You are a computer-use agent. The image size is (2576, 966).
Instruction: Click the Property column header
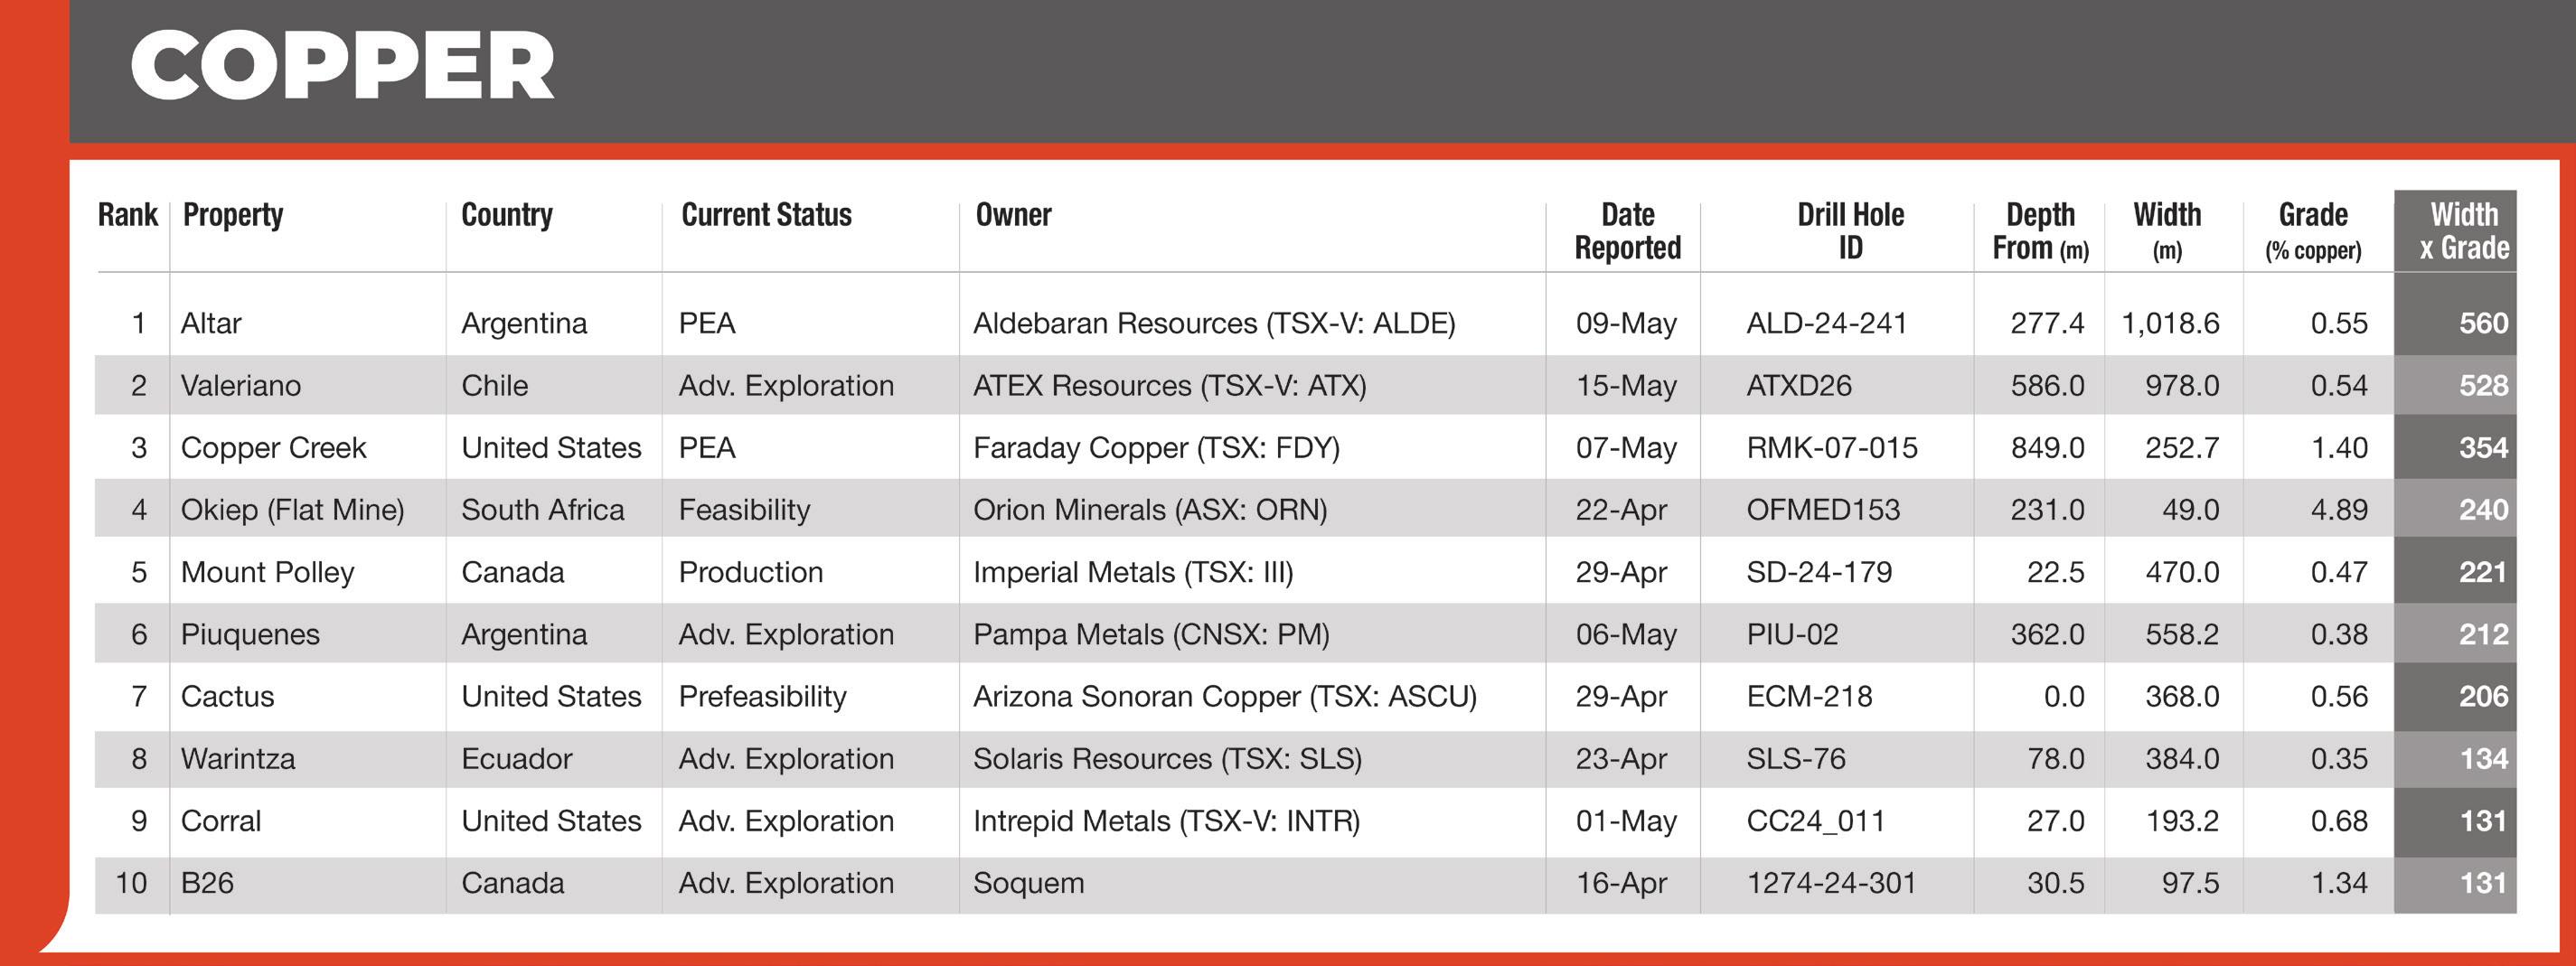(233, 216)
